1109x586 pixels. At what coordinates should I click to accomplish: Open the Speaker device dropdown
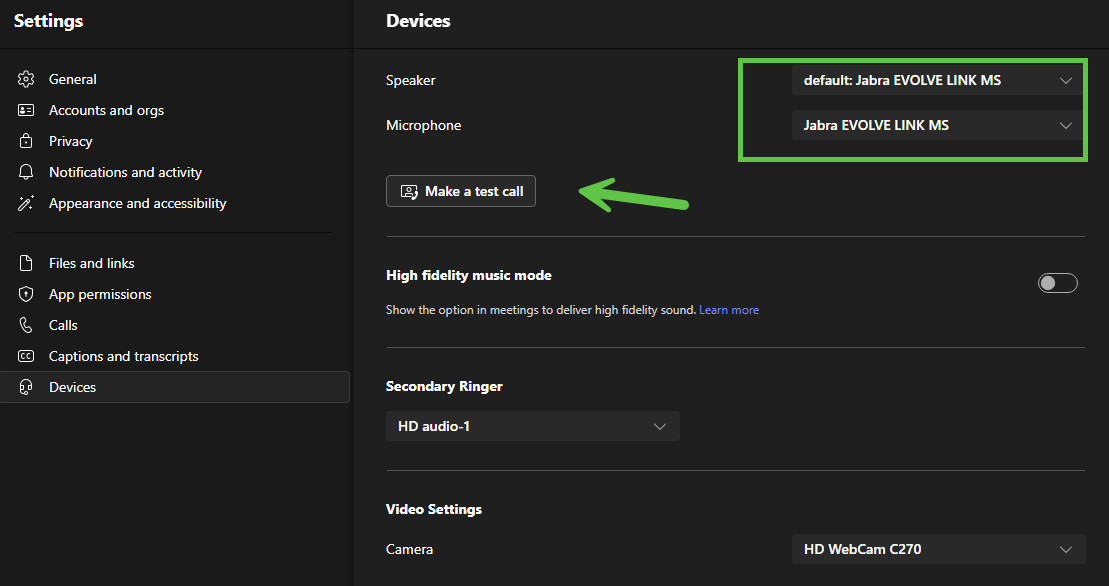(937, 80)
